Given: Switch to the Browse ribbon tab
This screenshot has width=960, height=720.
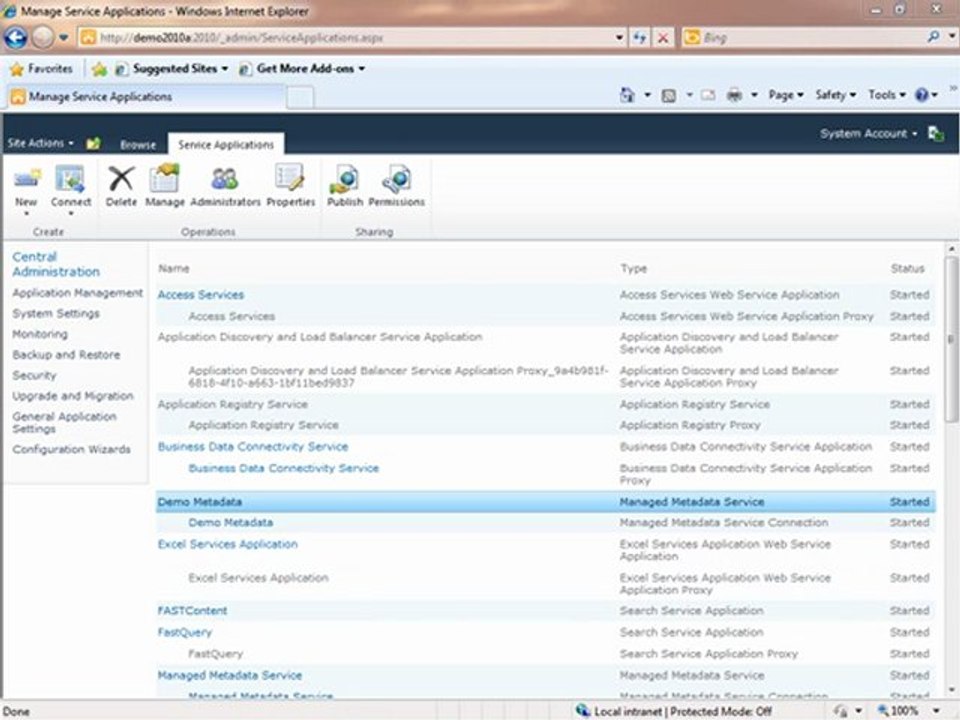Looking at the screenshot, I should [138, 144].
